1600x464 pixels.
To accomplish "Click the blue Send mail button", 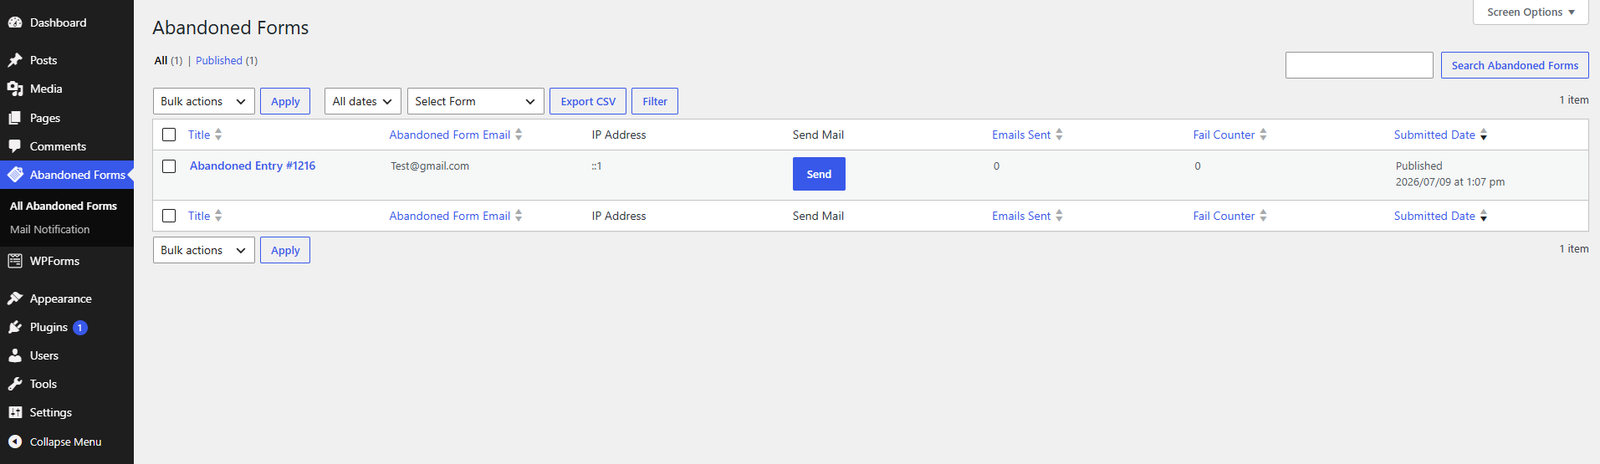I will tap(819, 174).
